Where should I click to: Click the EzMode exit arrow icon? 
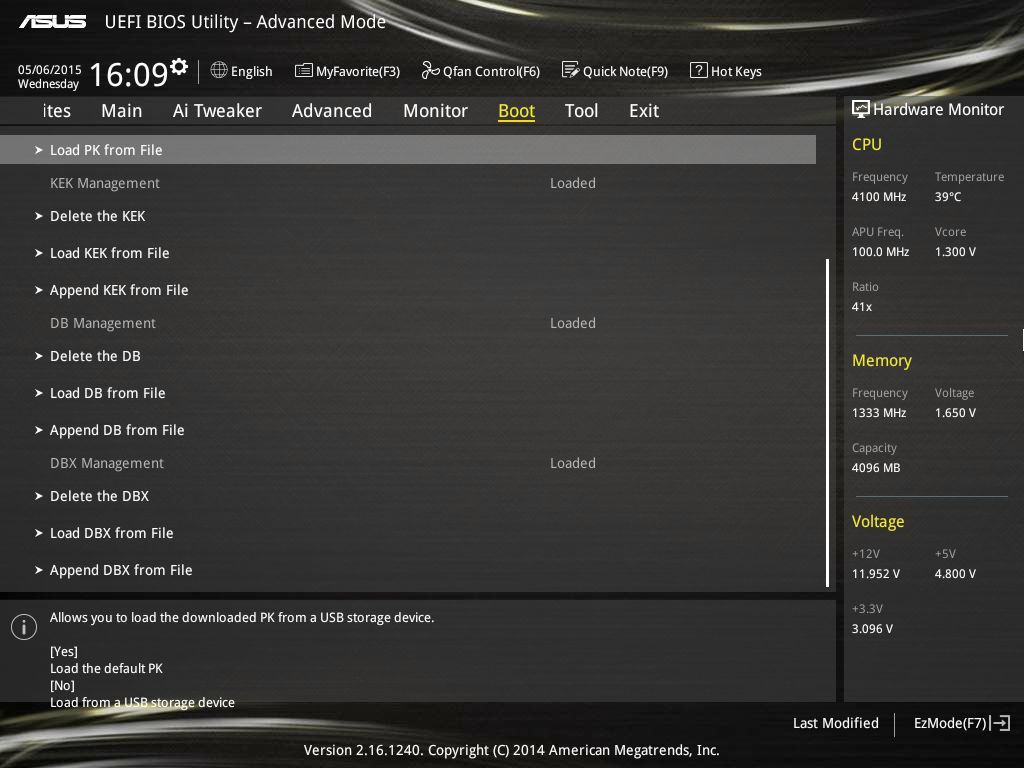[x=1000, y=723]
